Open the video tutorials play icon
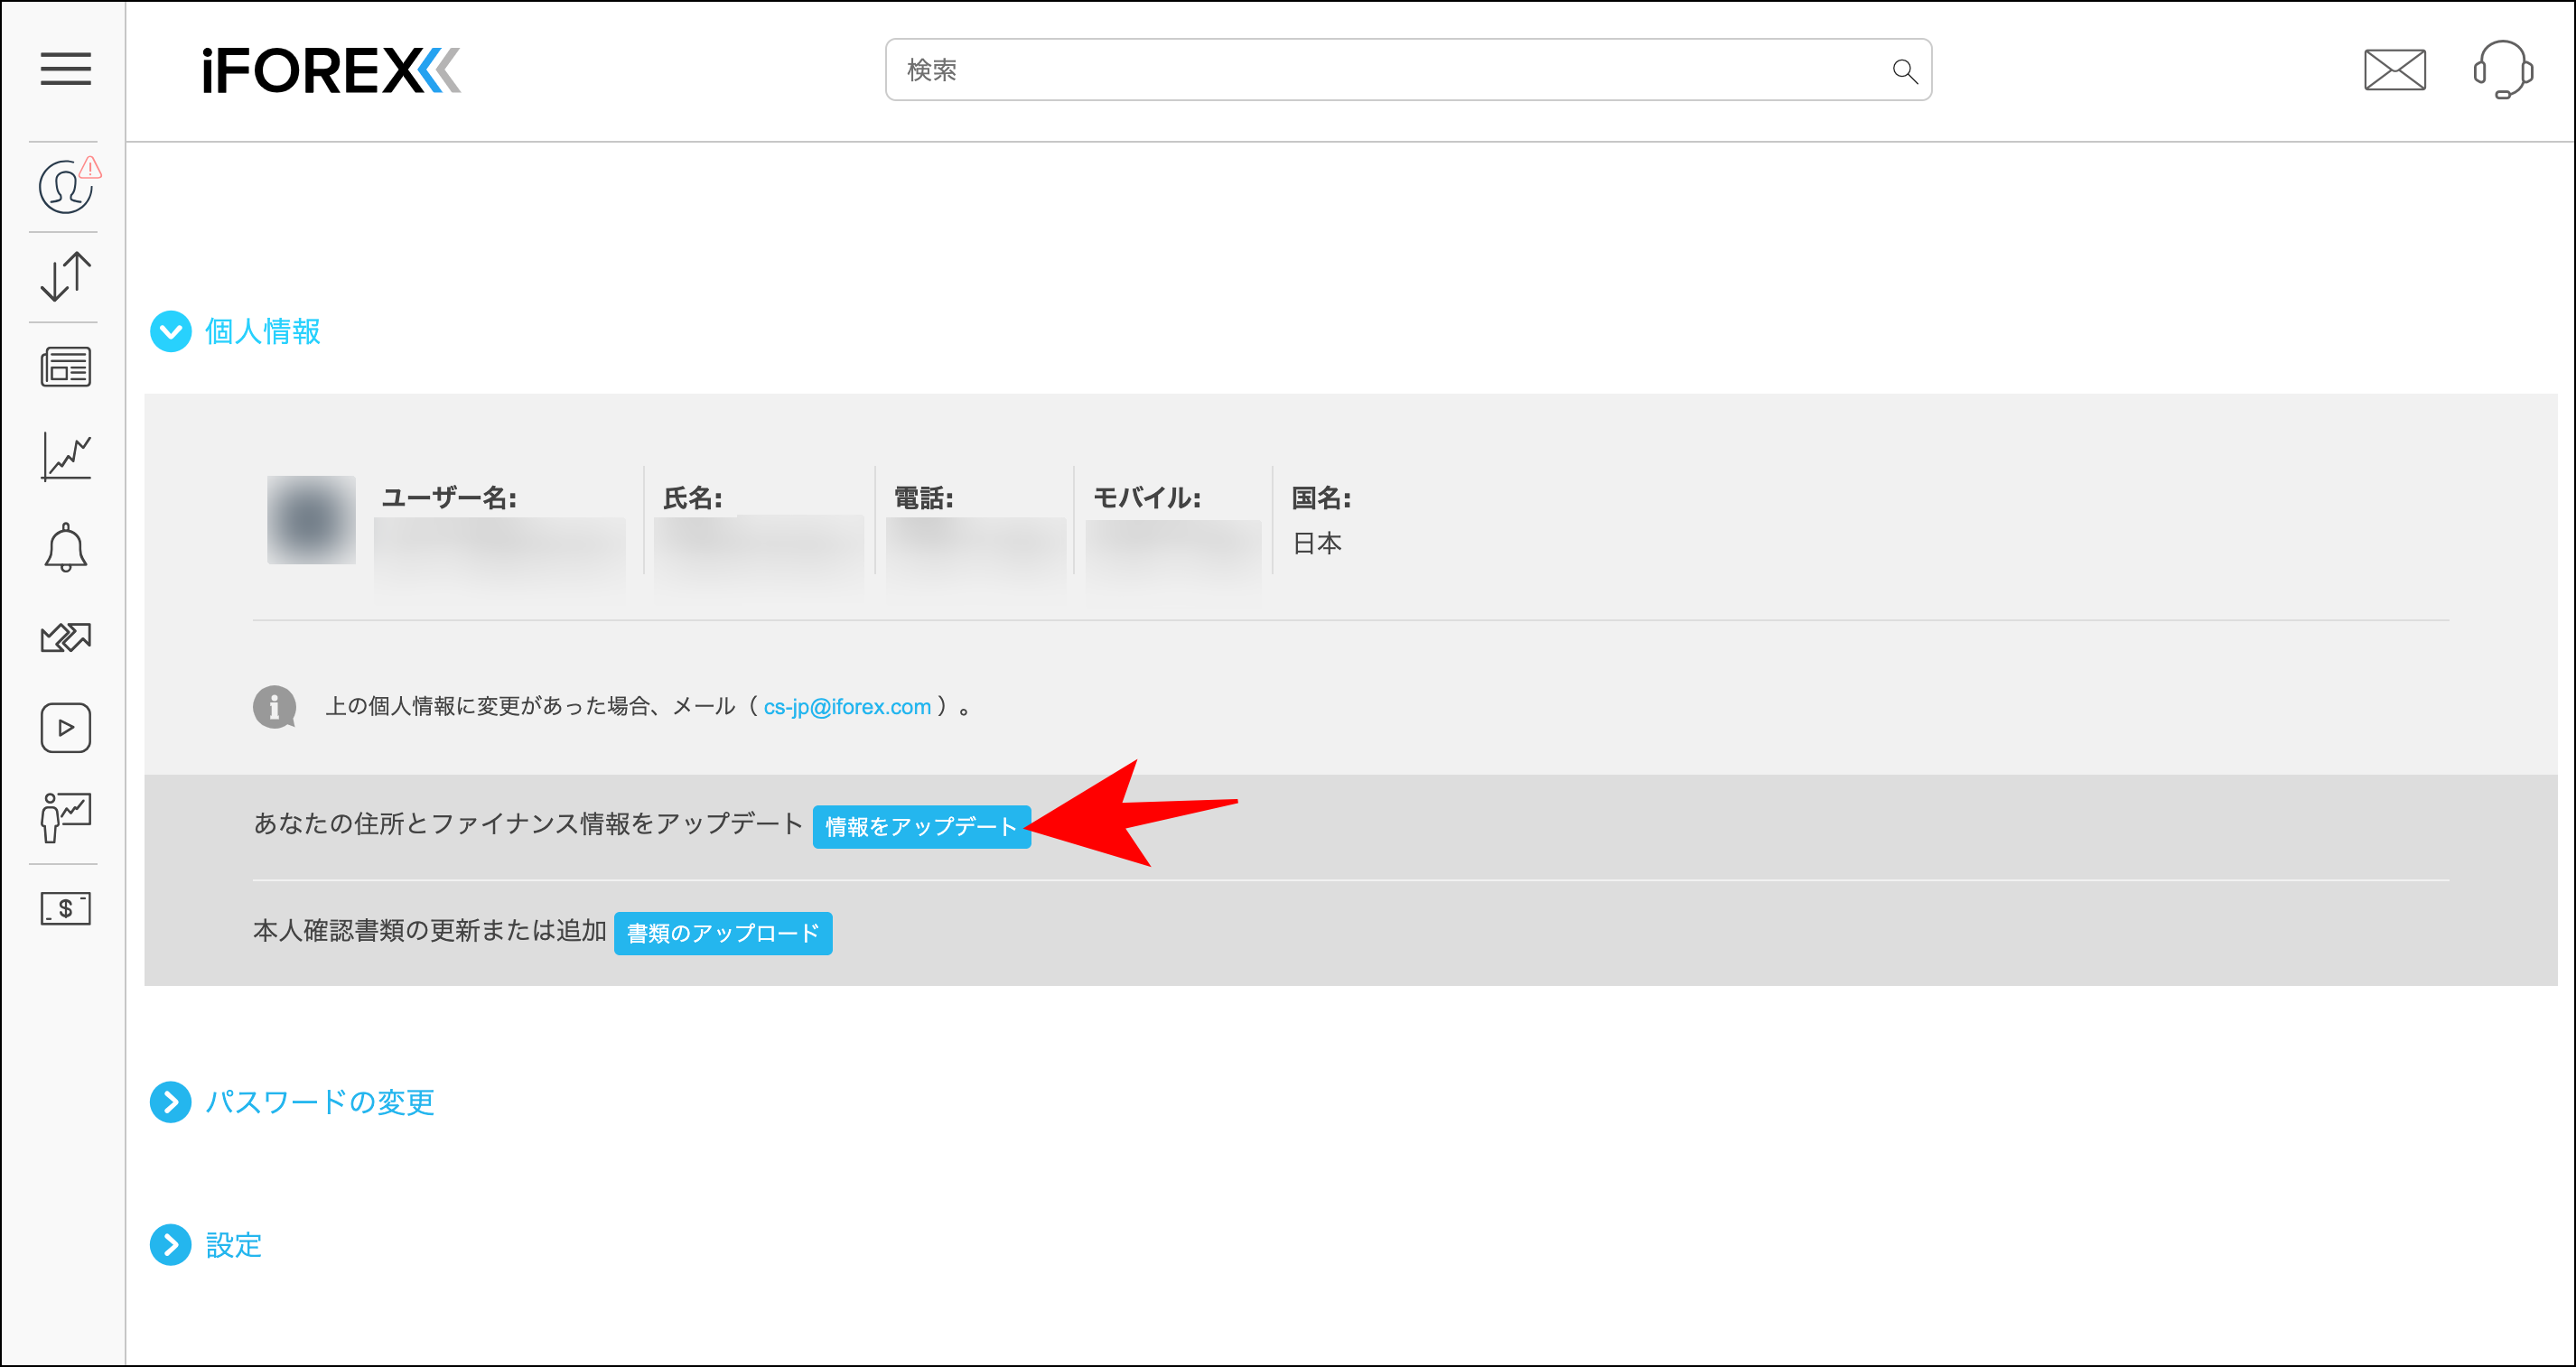 click(x=64, y=727)
